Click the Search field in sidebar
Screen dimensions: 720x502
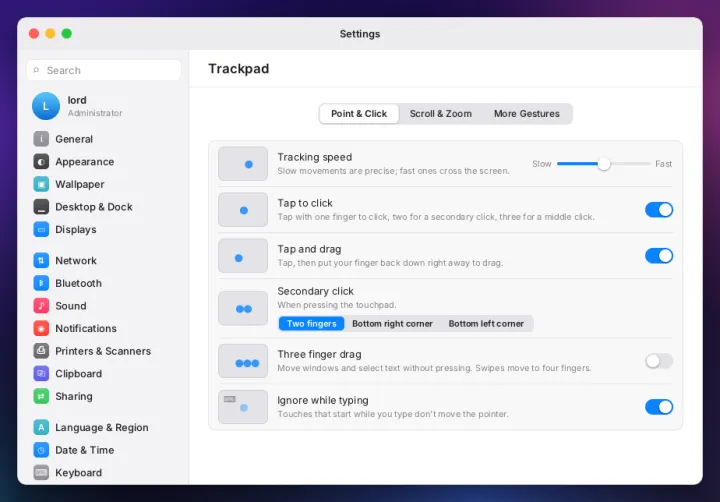click(104, 70)
